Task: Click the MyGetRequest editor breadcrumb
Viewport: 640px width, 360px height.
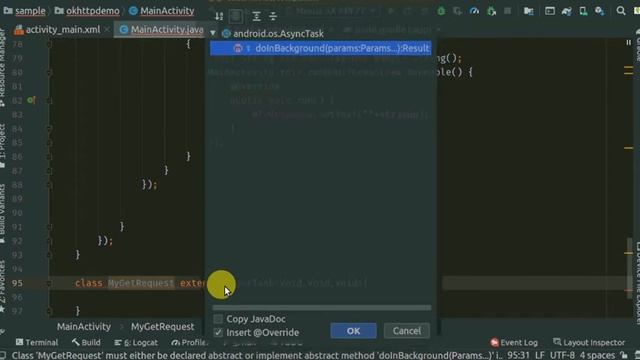Action: pos(162,327)
